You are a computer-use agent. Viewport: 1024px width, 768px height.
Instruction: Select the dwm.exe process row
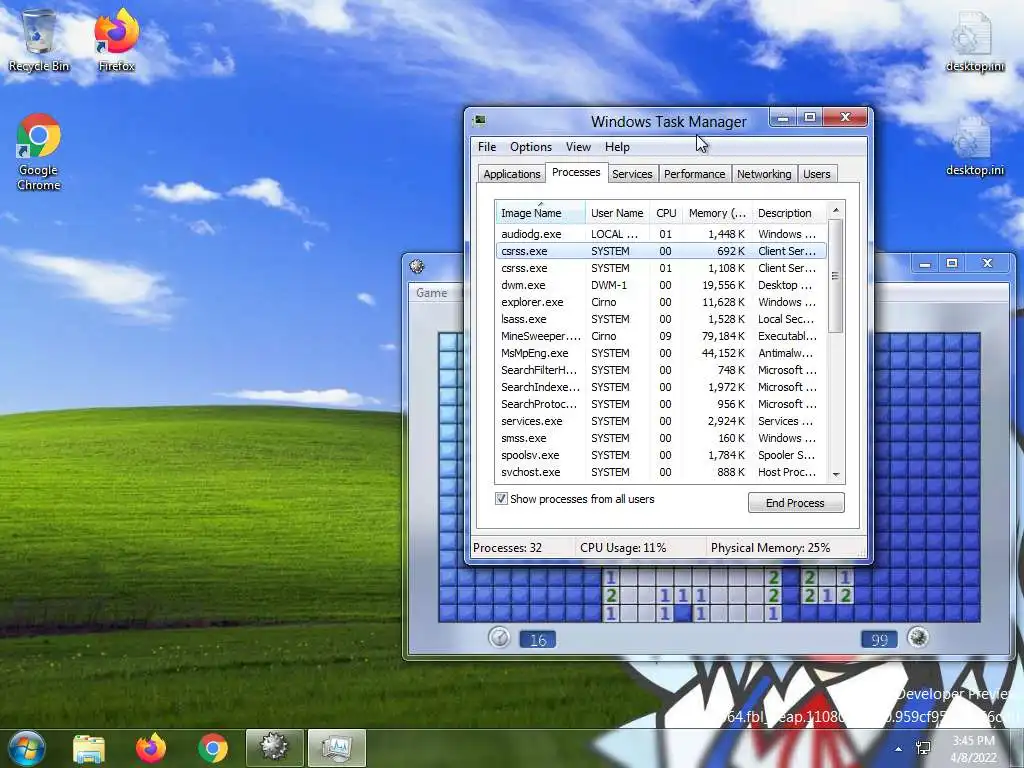[660, 285]
